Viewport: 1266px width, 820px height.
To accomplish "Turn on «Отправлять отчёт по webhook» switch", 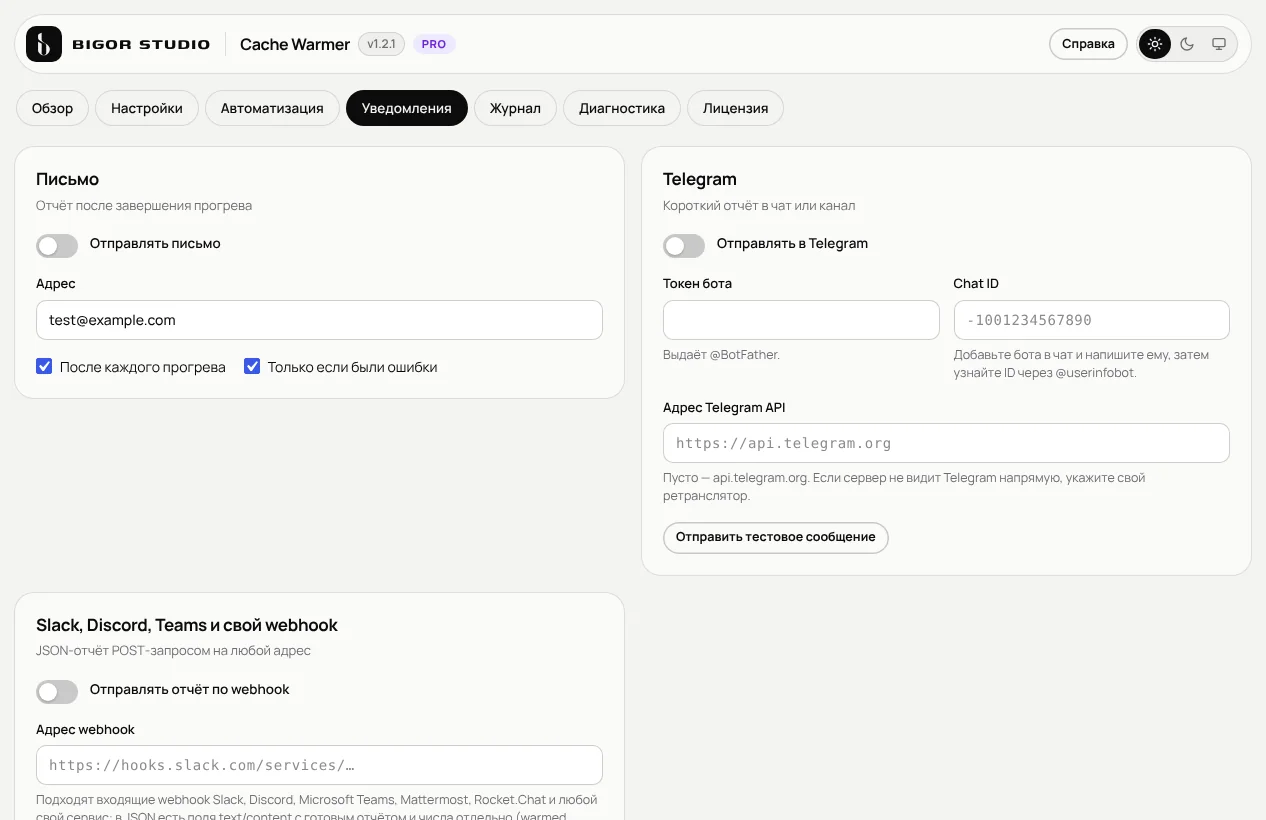I will (x=57, y=691).
